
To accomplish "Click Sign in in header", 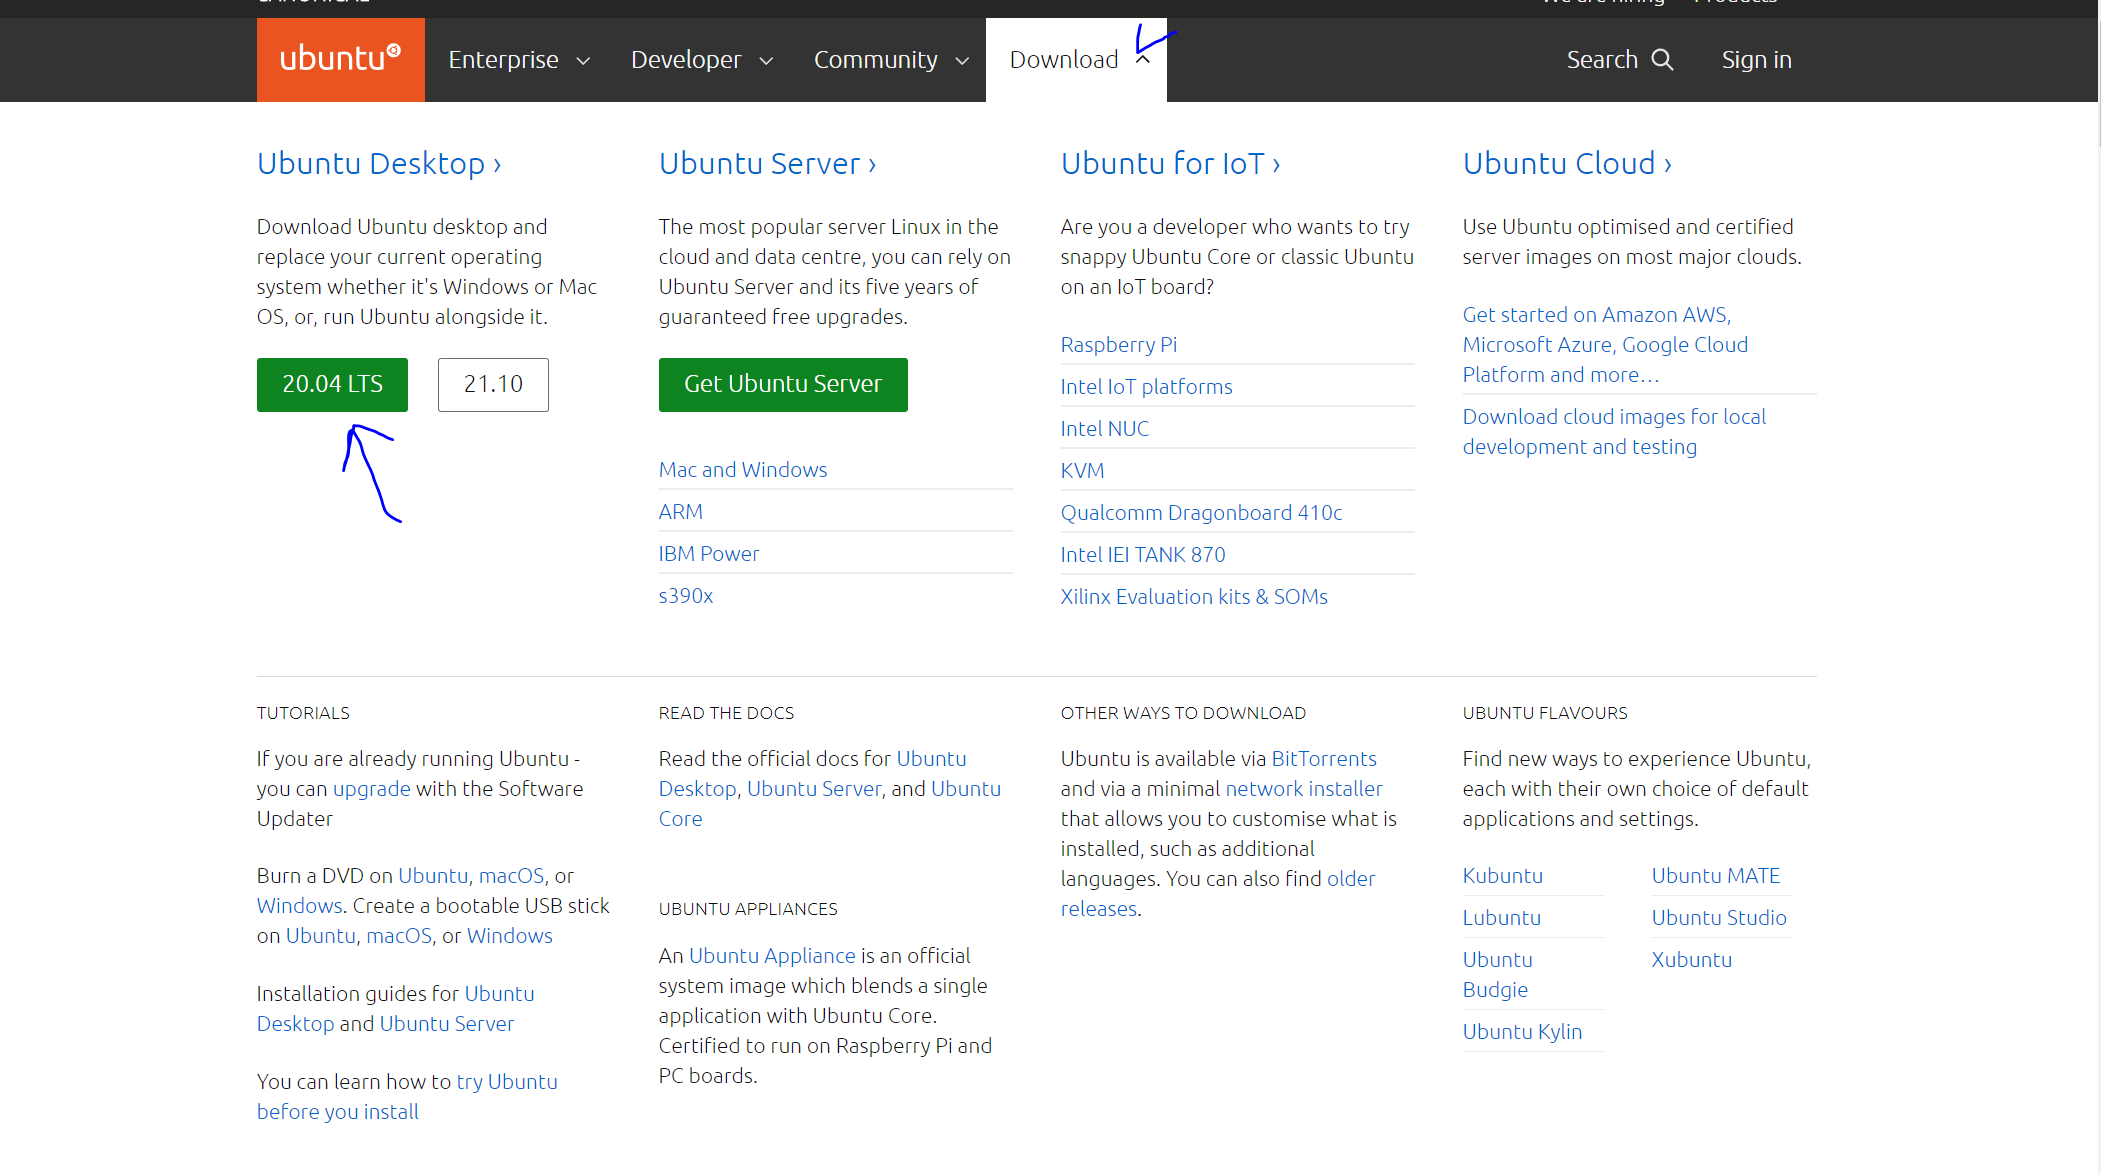I will (x=1756, y=60).
